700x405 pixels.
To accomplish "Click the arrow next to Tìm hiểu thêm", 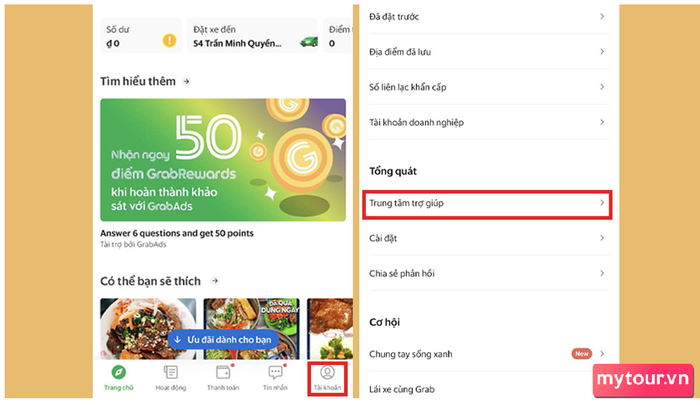I will [186, 81].
